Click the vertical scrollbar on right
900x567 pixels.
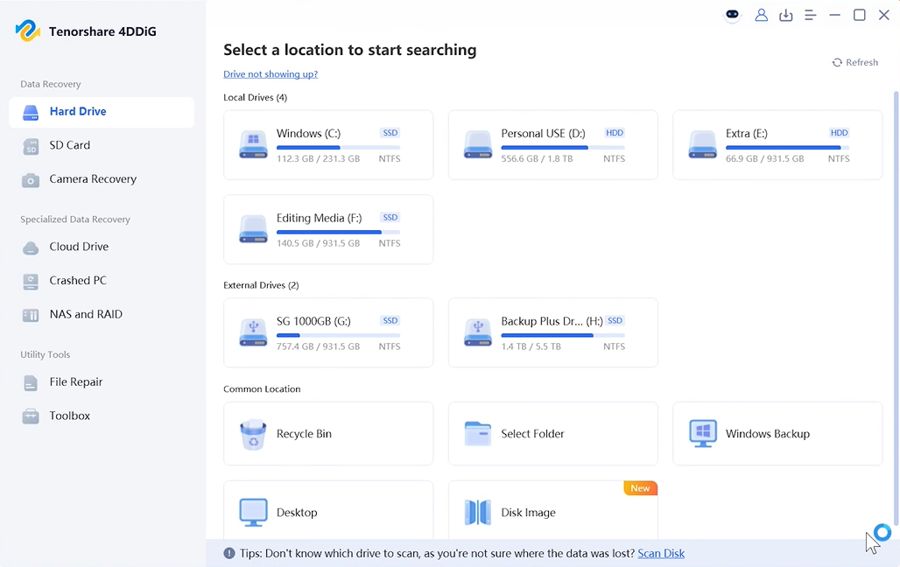(896, 310)
